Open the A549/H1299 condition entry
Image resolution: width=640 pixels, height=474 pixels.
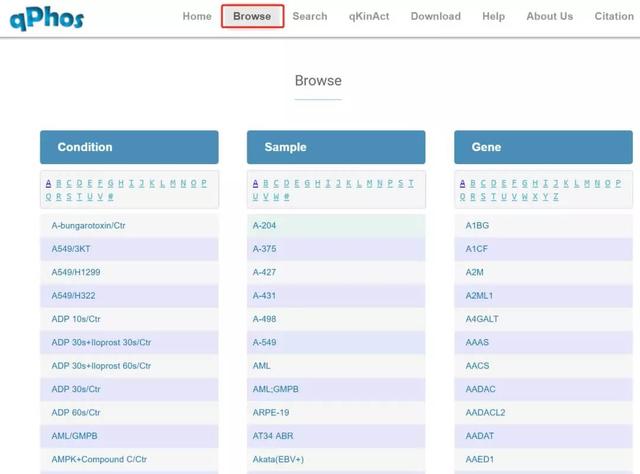coord(76,272)
